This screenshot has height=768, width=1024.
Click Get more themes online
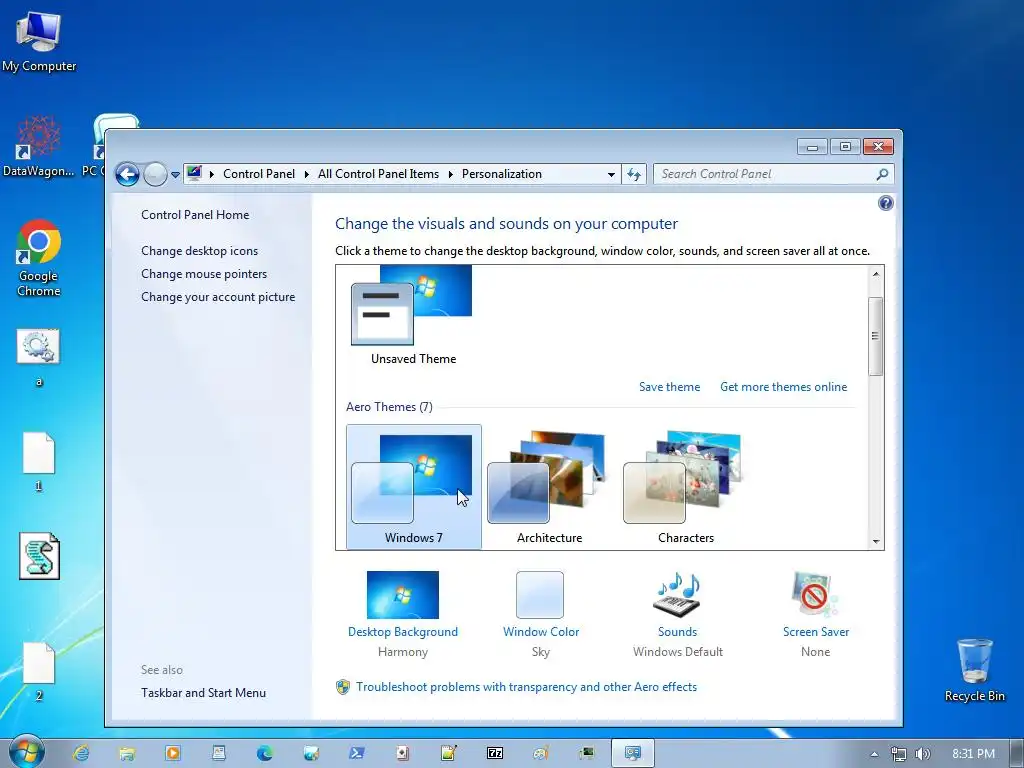(783, 387)
